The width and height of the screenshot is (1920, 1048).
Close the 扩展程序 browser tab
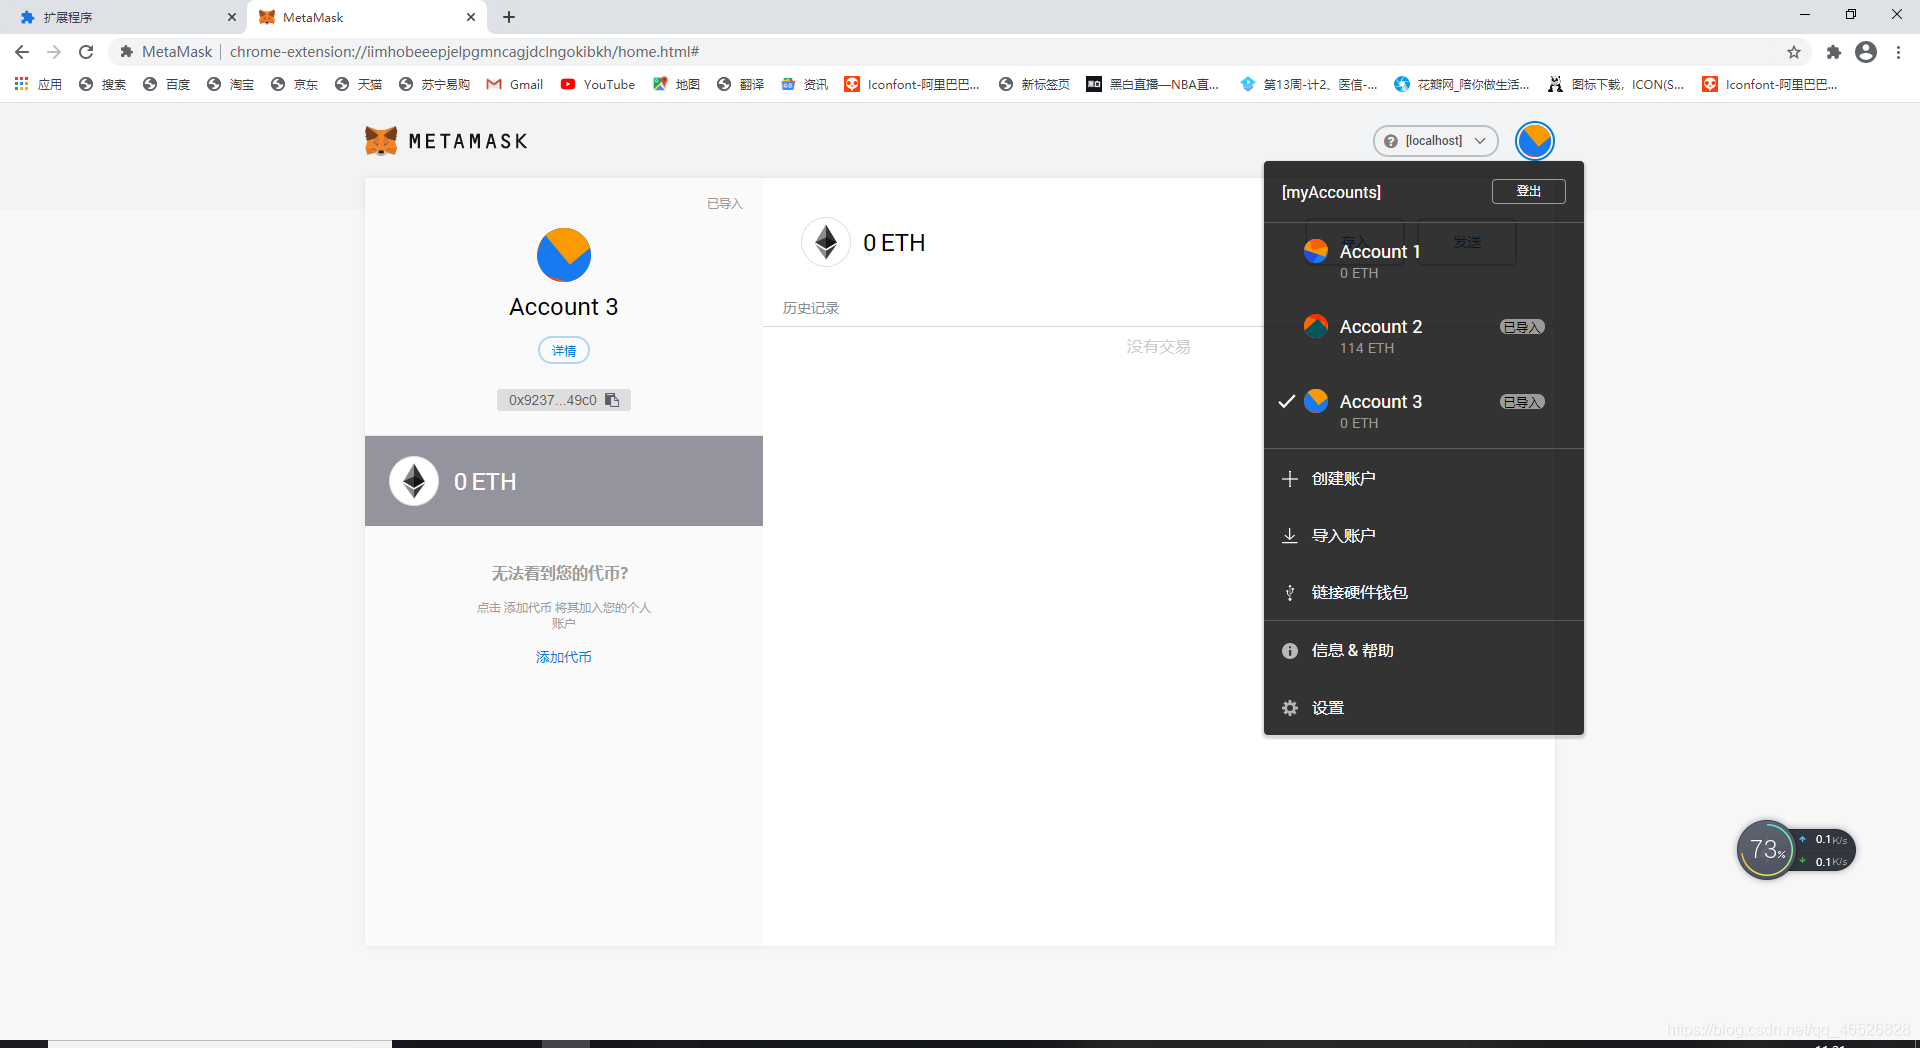coord(231,17)
